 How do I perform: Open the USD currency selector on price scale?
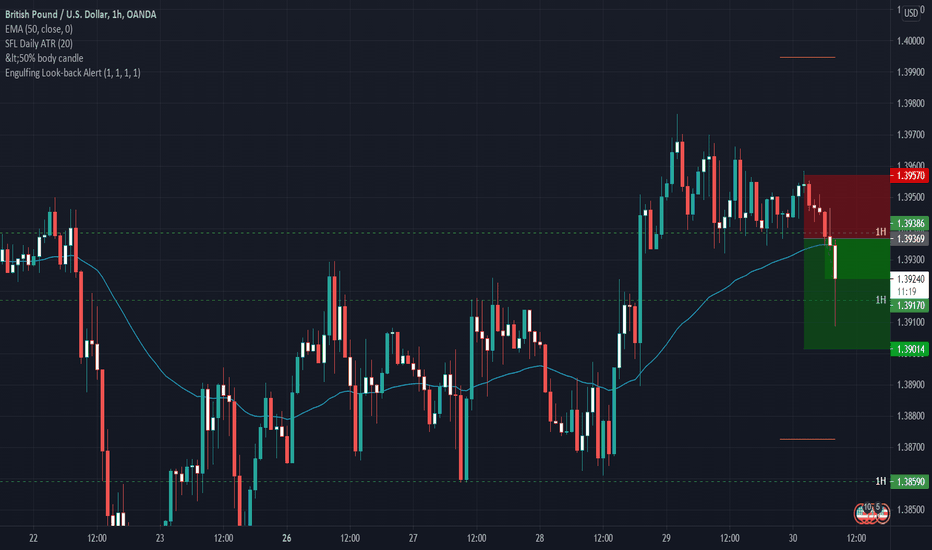click(911, 13)
